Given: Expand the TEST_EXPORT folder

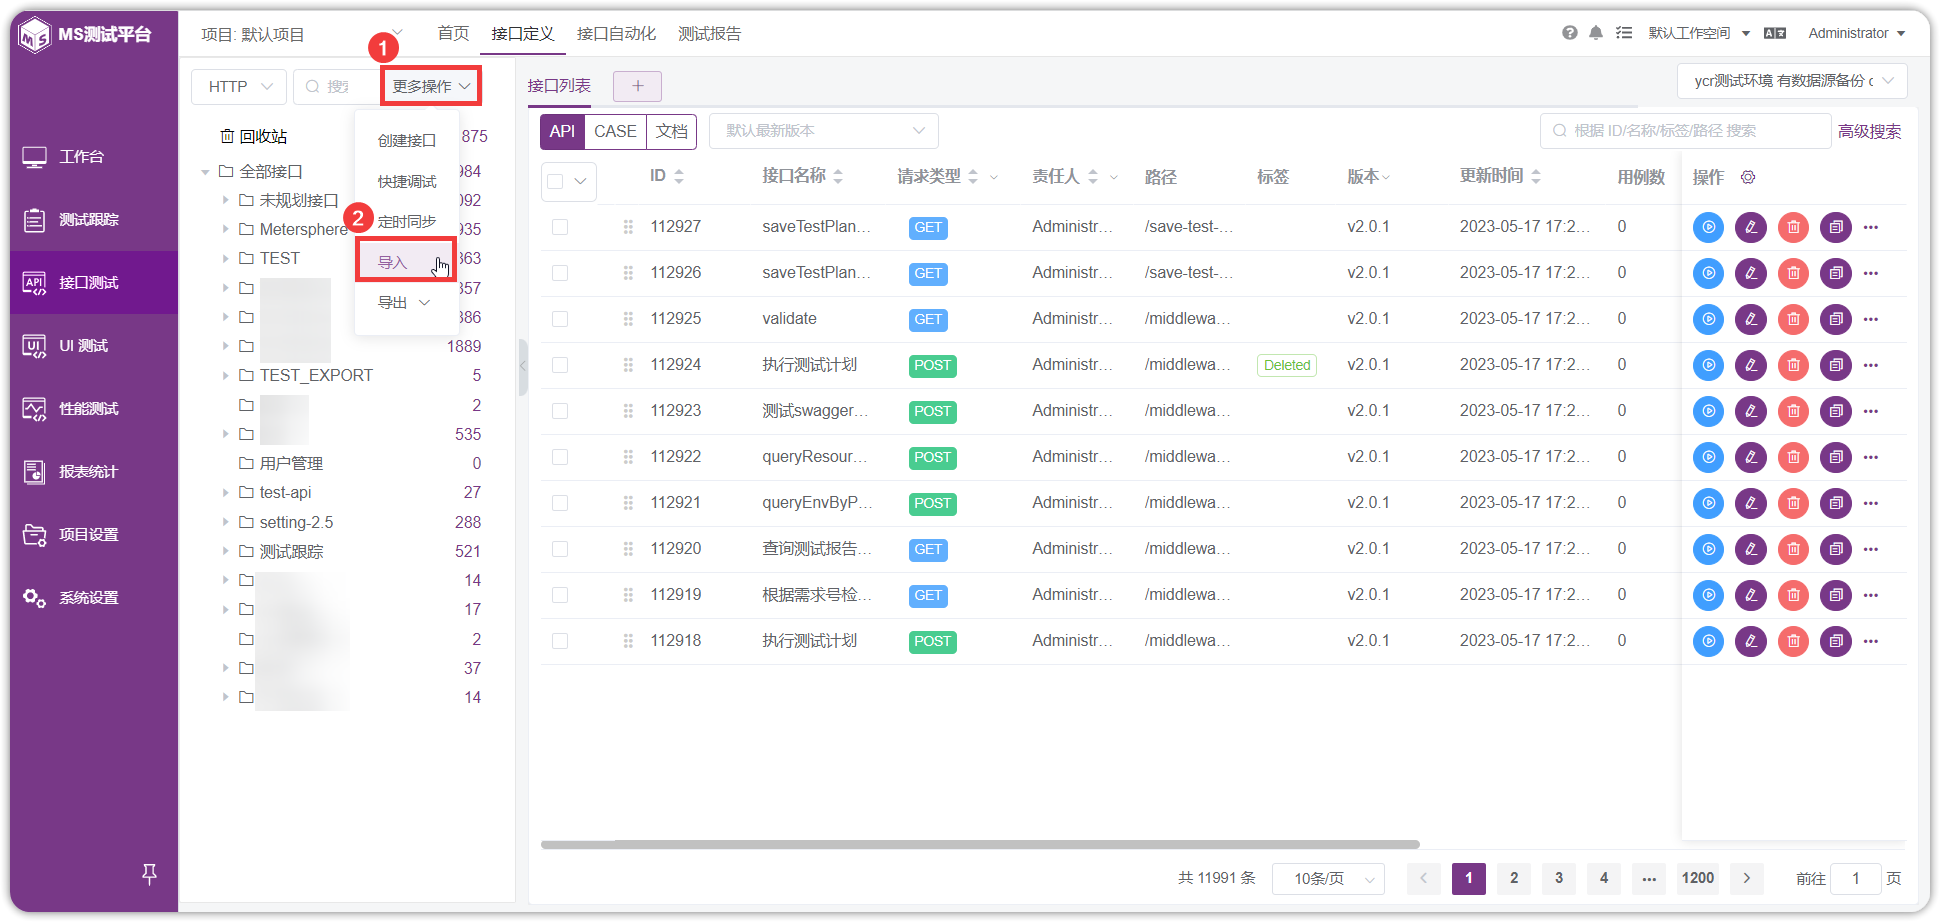Looking at the screenshot, I should point(225,376).
